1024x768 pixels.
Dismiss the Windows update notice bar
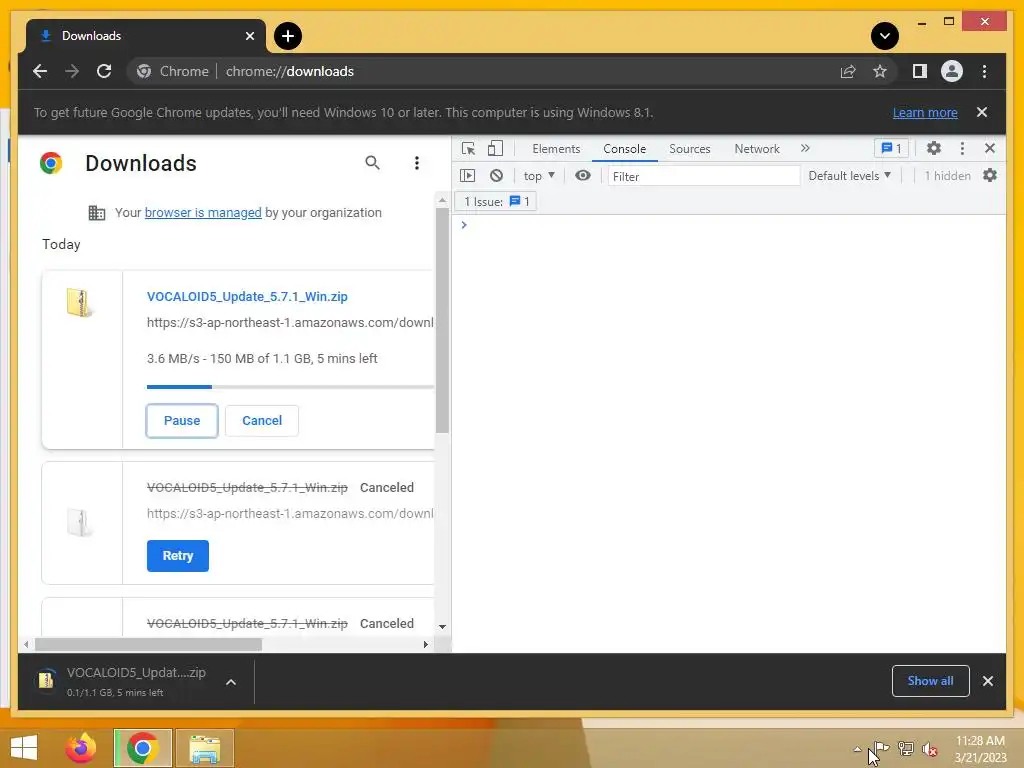click(982, 112)
